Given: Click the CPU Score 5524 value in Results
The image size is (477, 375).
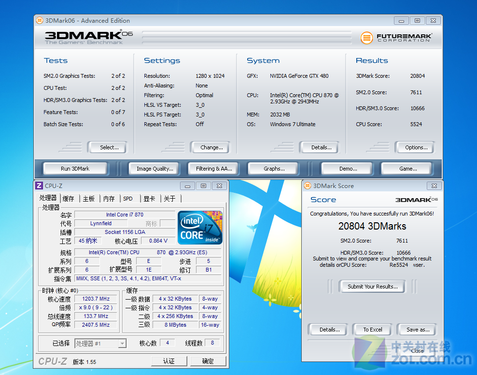Looking at the screenshot, I should click(416, 124).
